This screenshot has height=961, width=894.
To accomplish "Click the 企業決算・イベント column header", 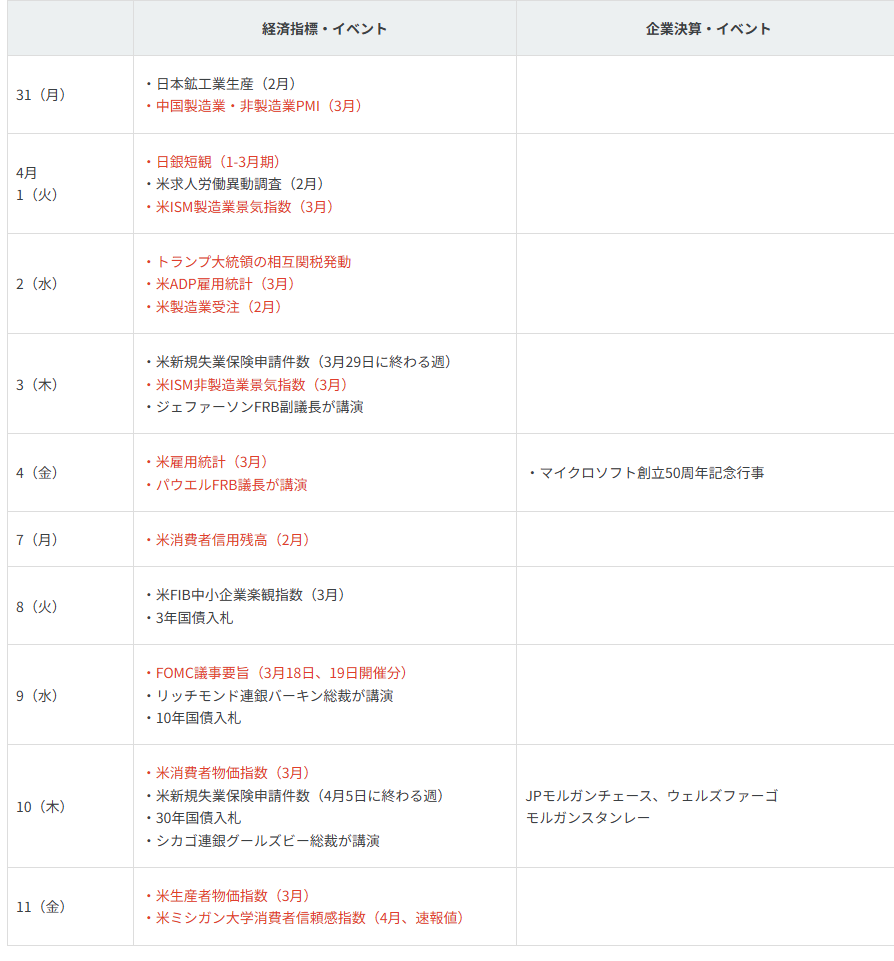I will 708,28.
